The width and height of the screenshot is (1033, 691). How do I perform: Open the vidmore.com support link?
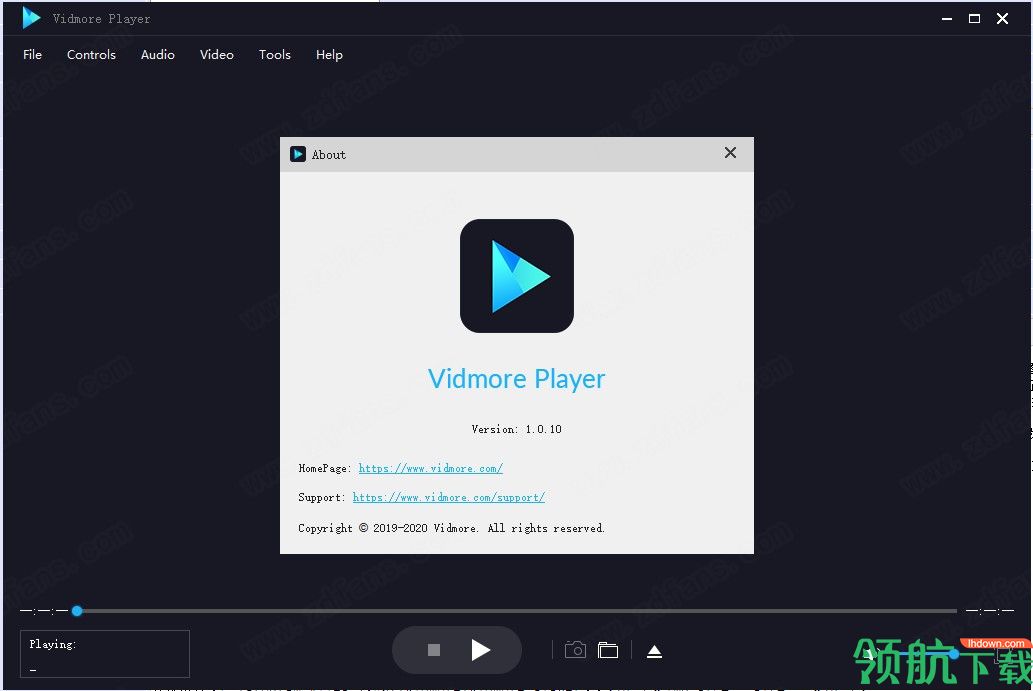[x=449, y=497]
